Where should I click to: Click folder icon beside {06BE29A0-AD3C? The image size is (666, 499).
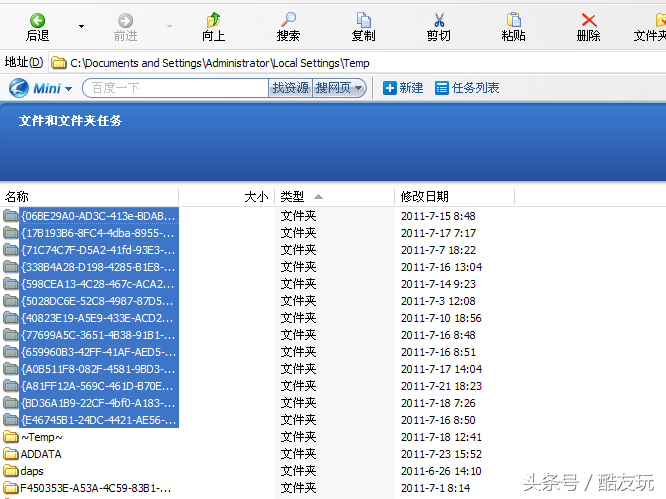(11, 216)
